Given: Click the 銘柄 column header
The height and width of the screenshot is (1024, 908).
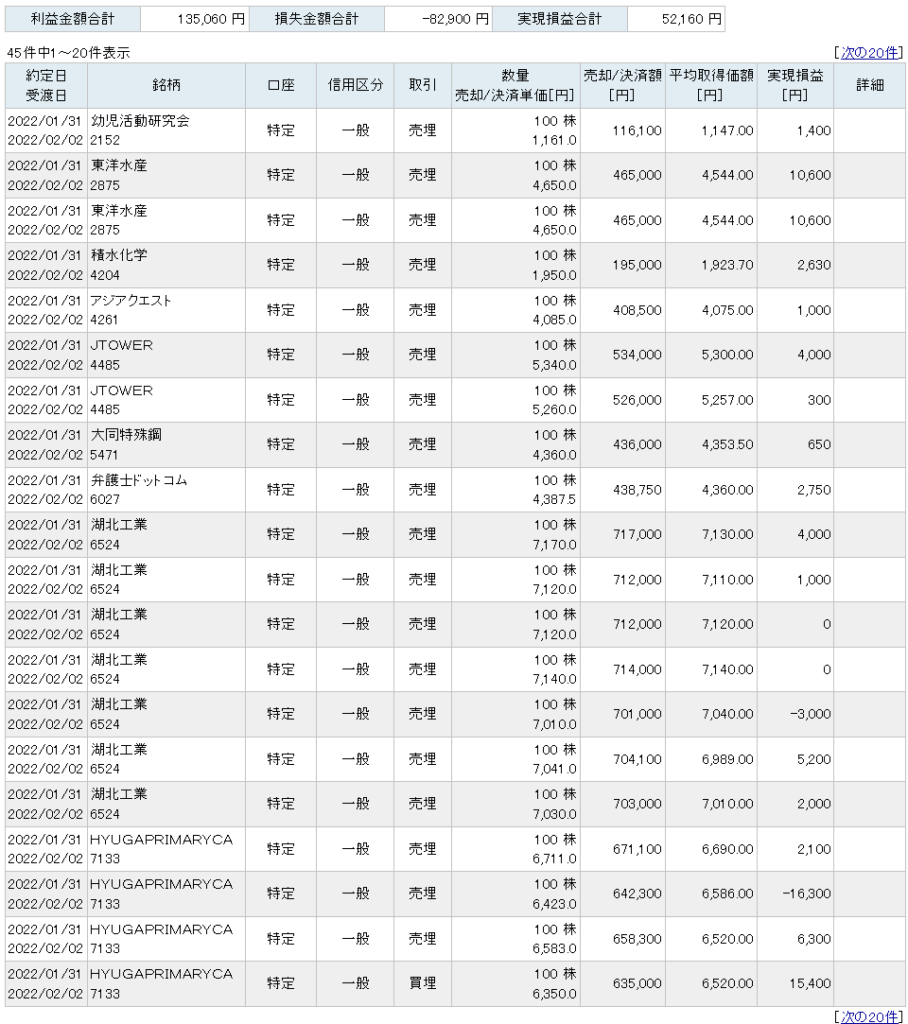Looking at the screenshot, I should click(167, 86).
